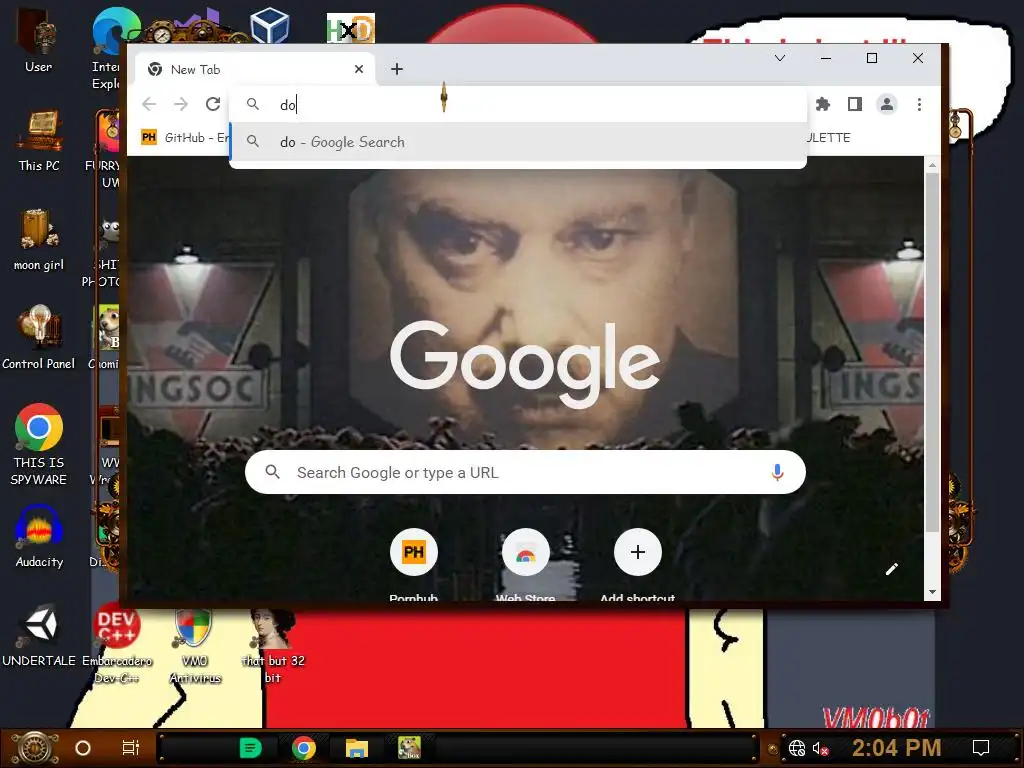This screenshot has width=1024, height=768.
Task: Open the moon girl desktop icon
Action: pyautogui.click(x=39, y=240)
